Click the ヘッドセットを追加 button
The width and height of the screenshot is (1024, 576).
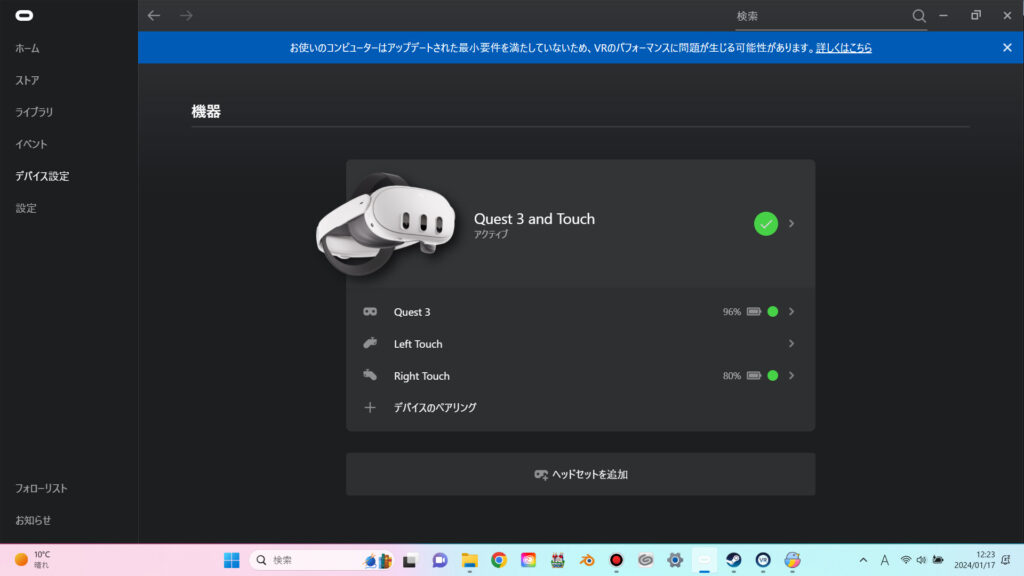tap(580, 474)
